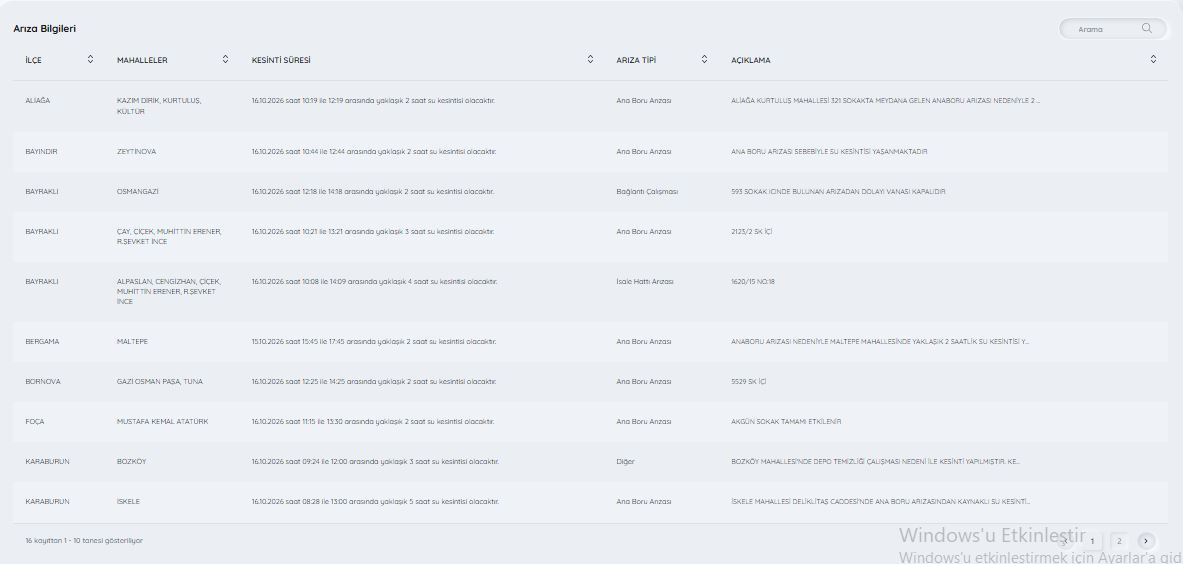Select the 10:44 ile 12:44 outage text

(374, 152)
